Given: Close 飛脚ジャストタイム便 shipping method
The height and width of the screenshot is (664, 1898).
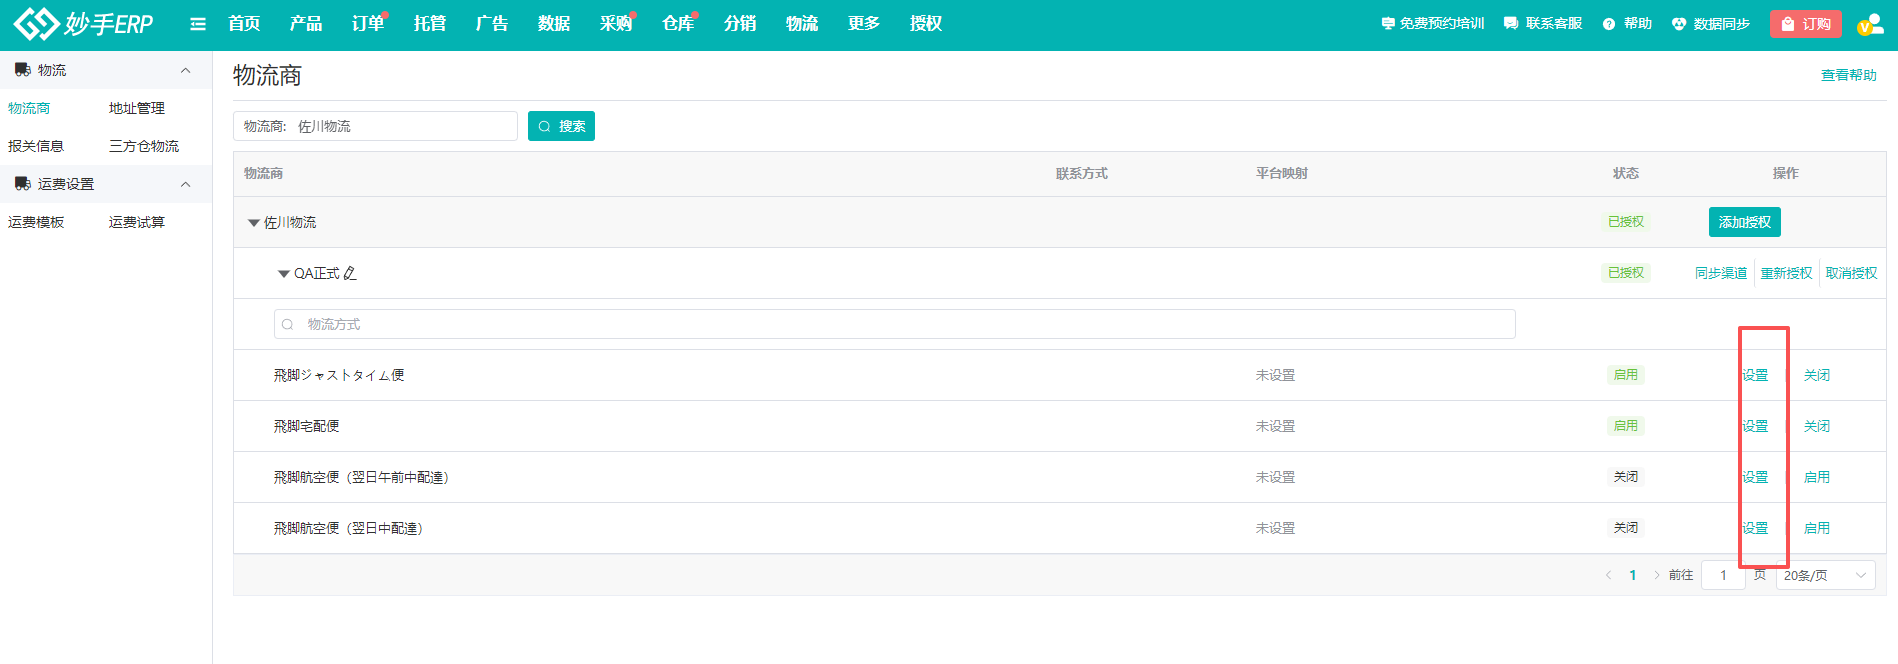Looking at the screenshot, I should (x=1816, y=375).
